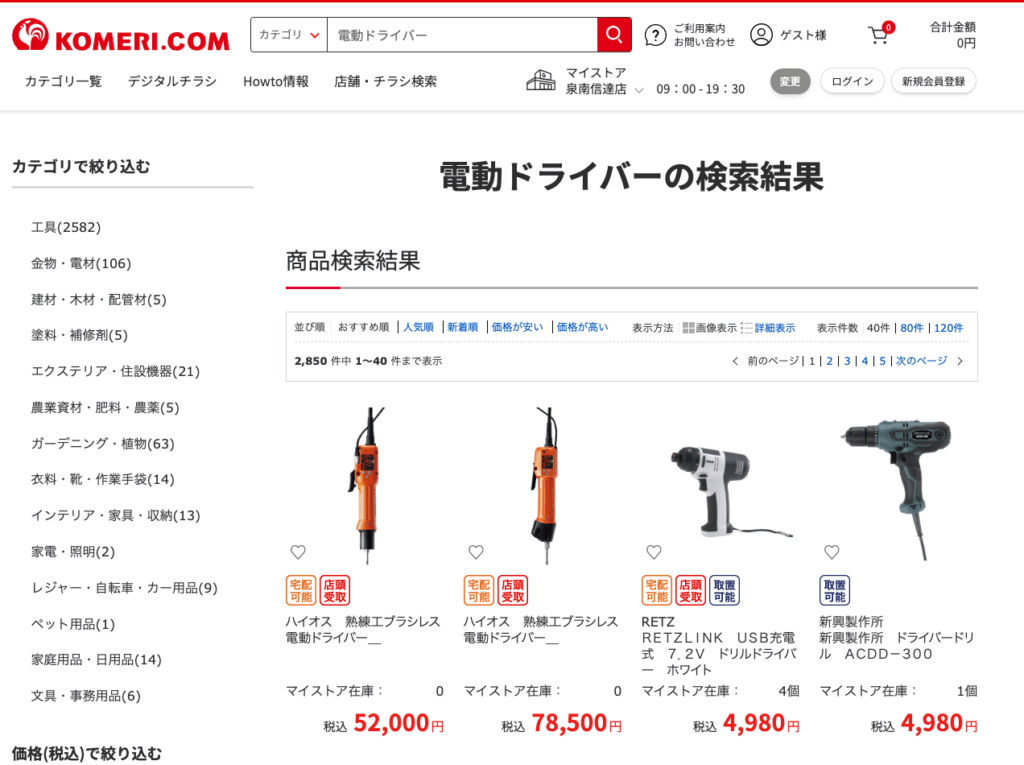Viewport: 1024px width, 765px height.
Task: Click the red search magnifier button
Action: (x=614, y=35)
